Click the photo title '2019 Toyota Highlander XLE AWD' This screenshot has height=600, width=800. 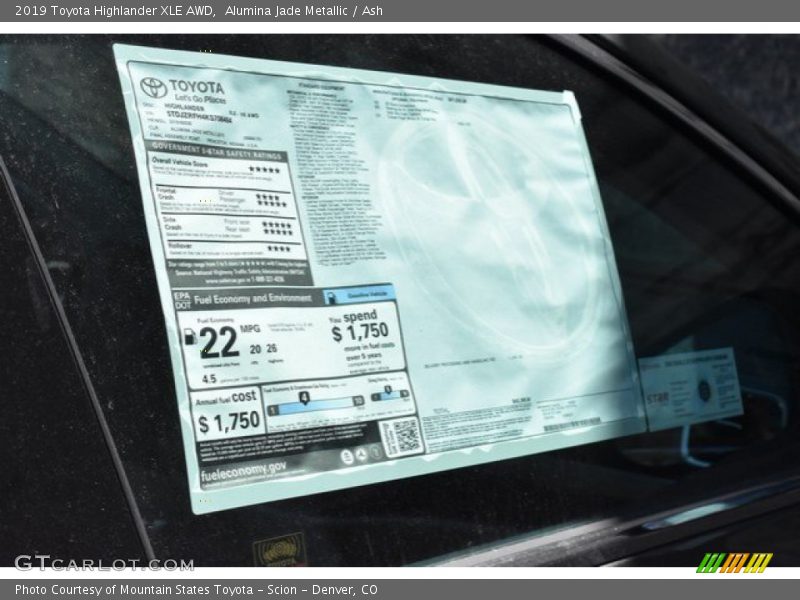[115, 11]
